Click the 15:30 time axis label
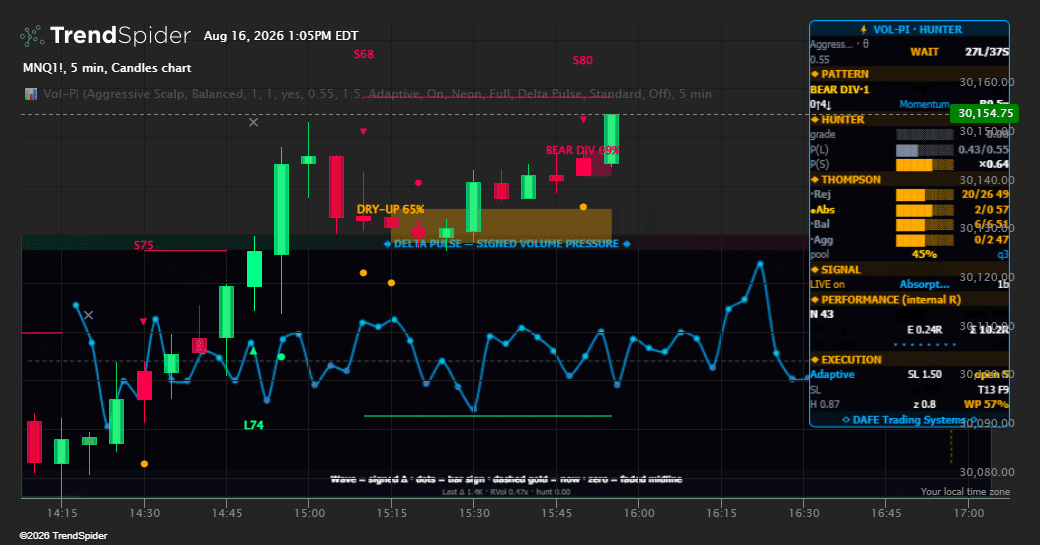The width and height of the screenshot is (1040, 545). pyautogui.click(x=474, y=513)
